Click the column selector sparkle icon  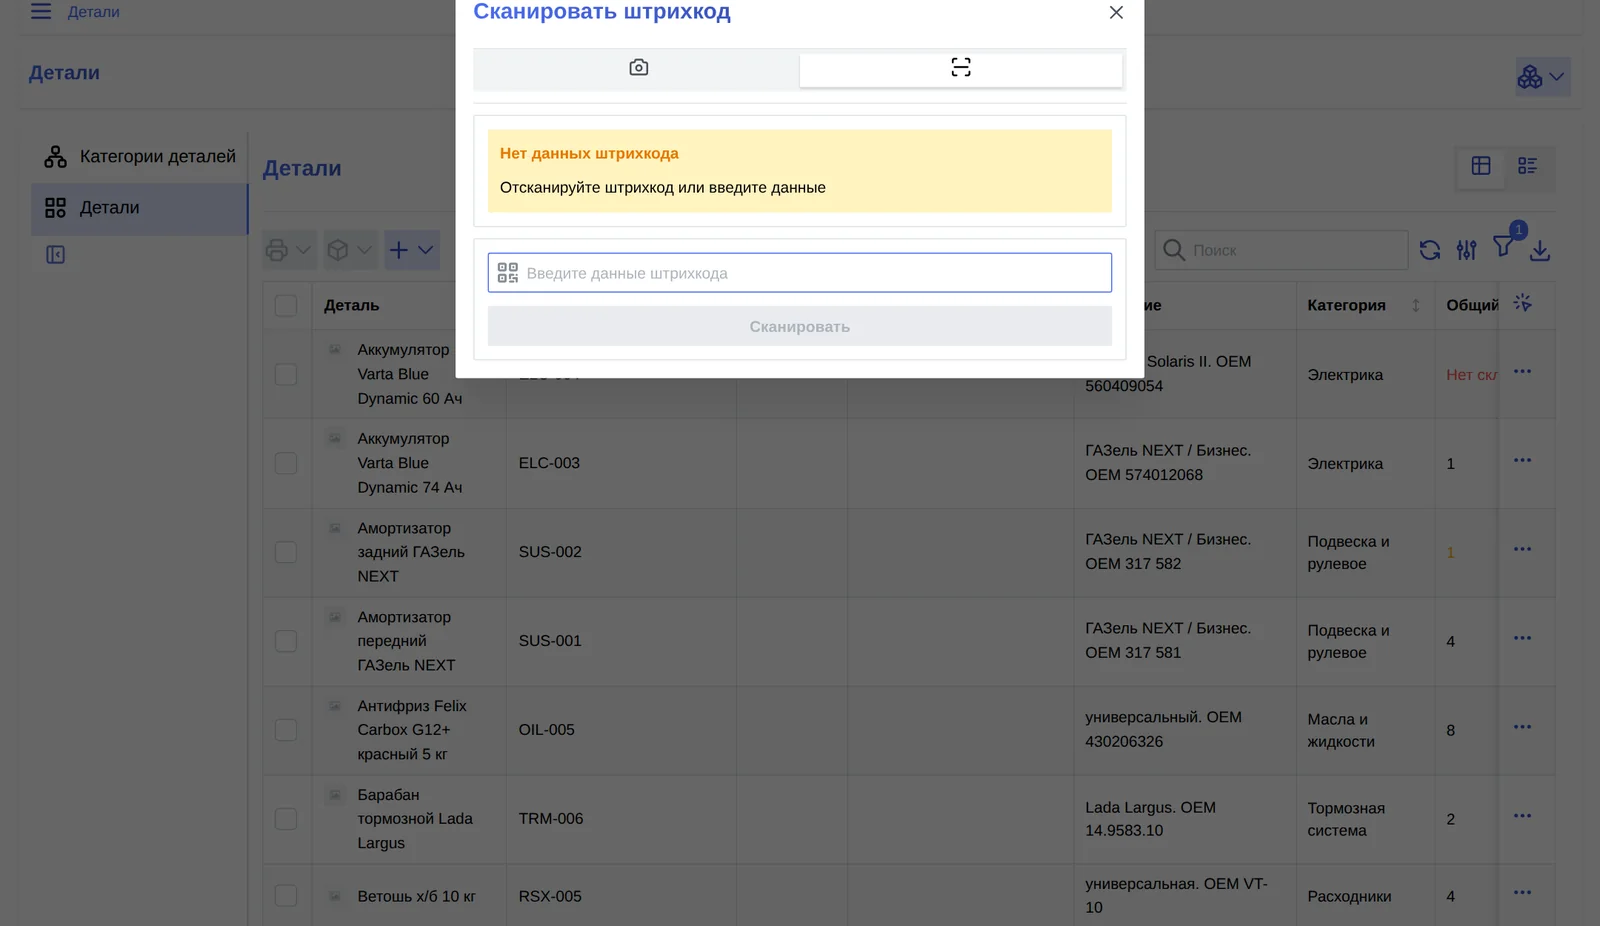coord(1522,303)
